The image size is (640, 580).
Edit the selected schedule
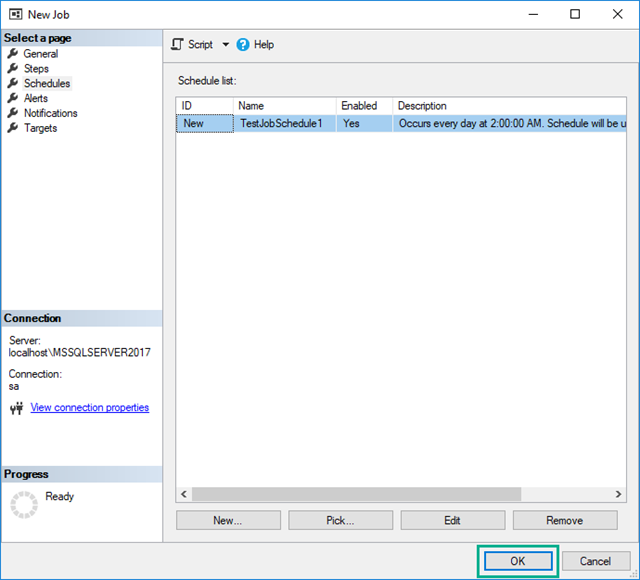452,520
